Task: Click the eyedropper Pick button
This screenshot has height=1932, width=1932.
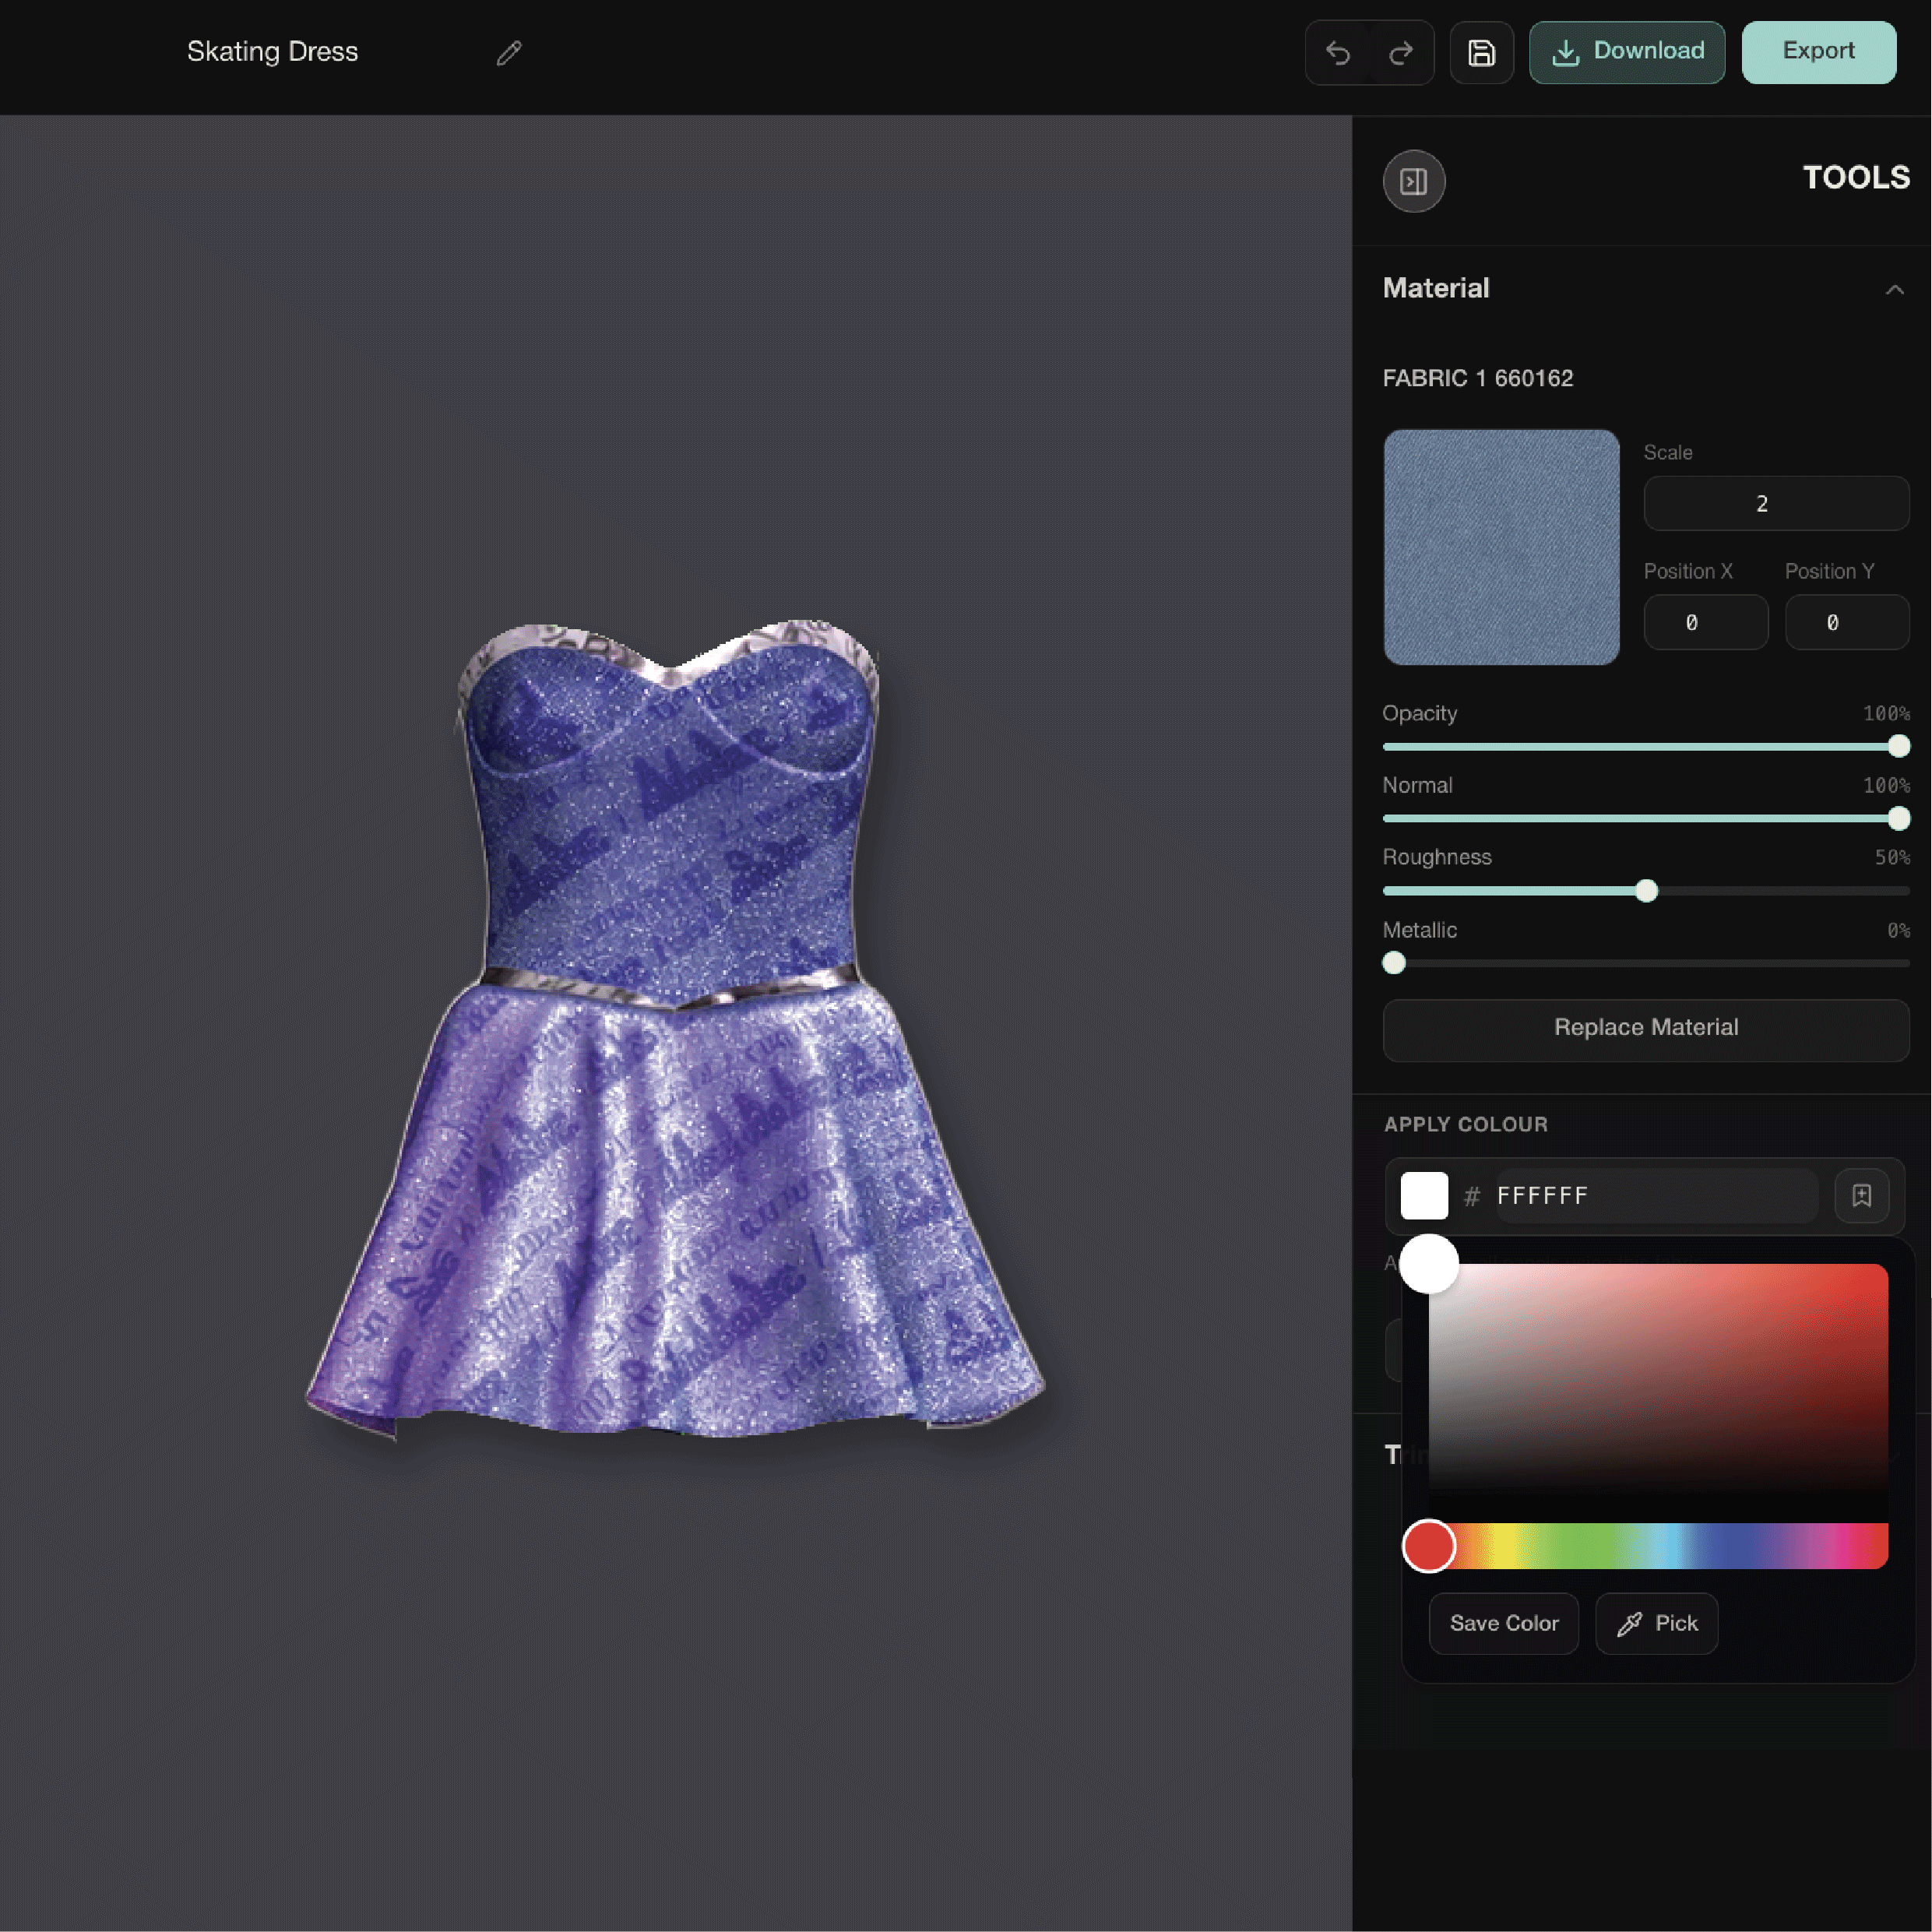Action: click(x=1656, y=1623)
